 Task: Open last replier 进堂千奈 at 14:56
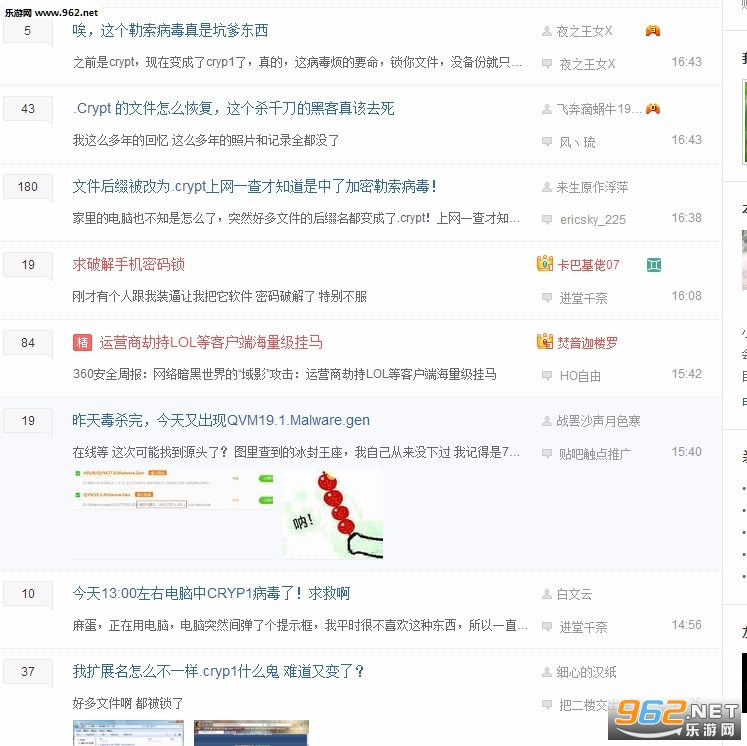point(583,627)
